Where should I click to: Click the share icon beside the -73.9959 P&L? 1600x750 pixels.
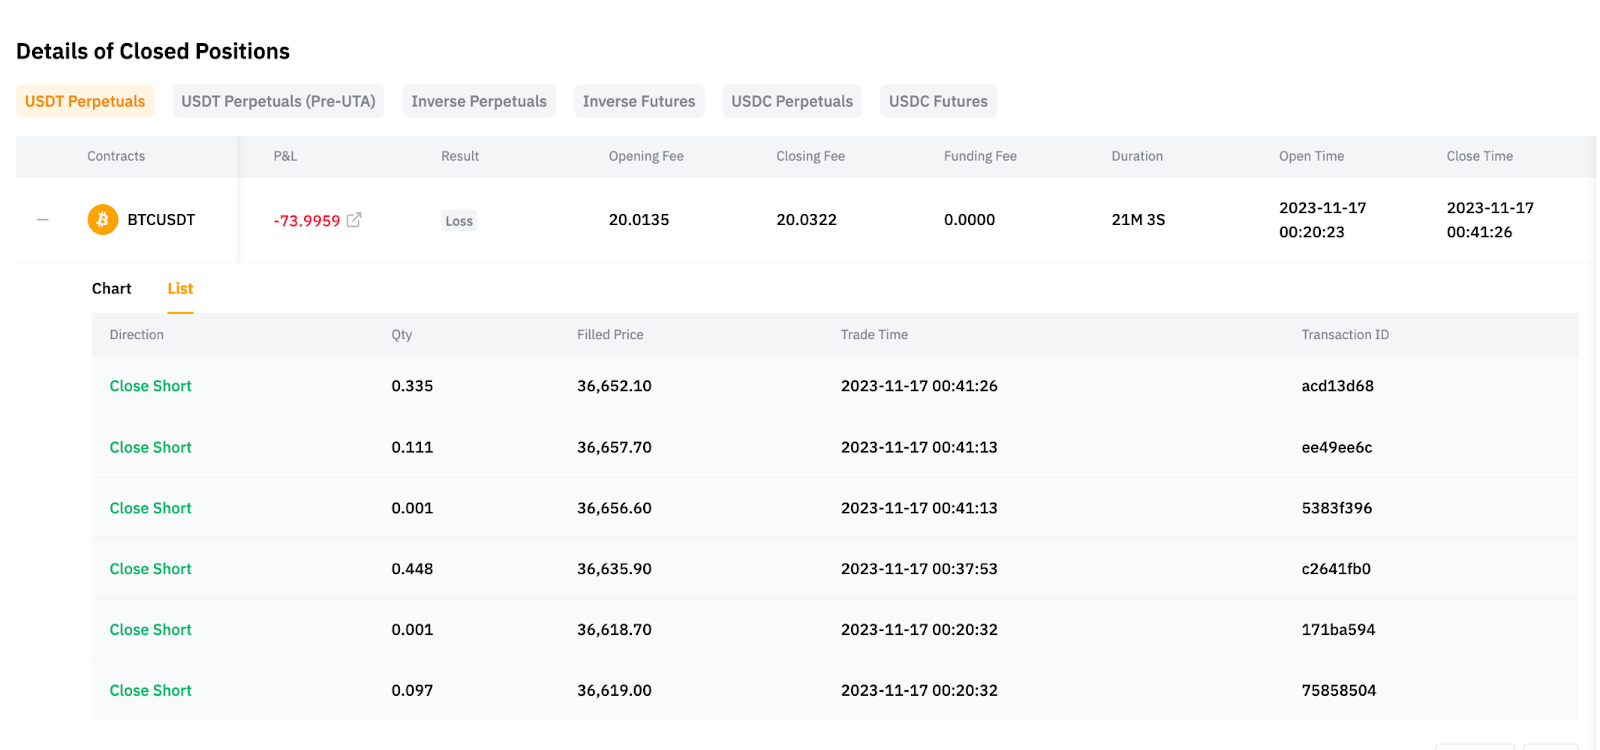[354, 220]
